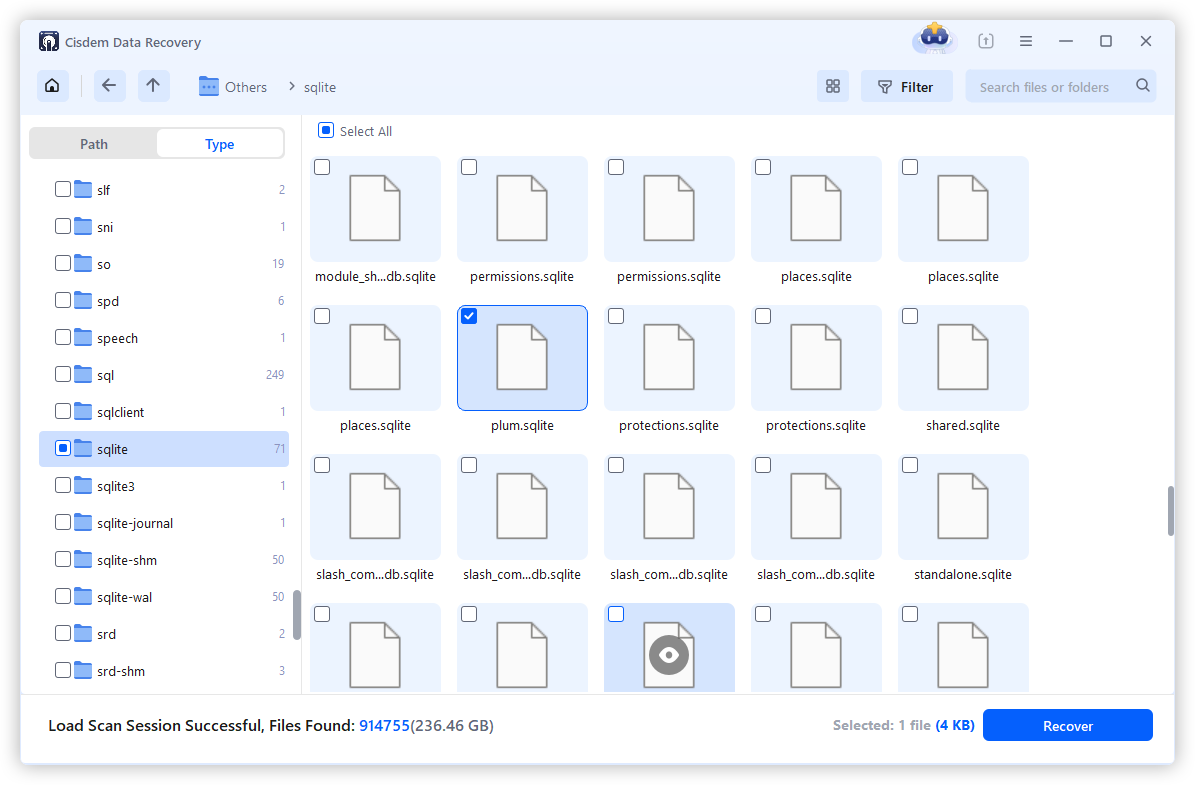Switch to the Type tab
This screenshot has height=785, width=1195.
pyautogui.click(x=219, y=143)
